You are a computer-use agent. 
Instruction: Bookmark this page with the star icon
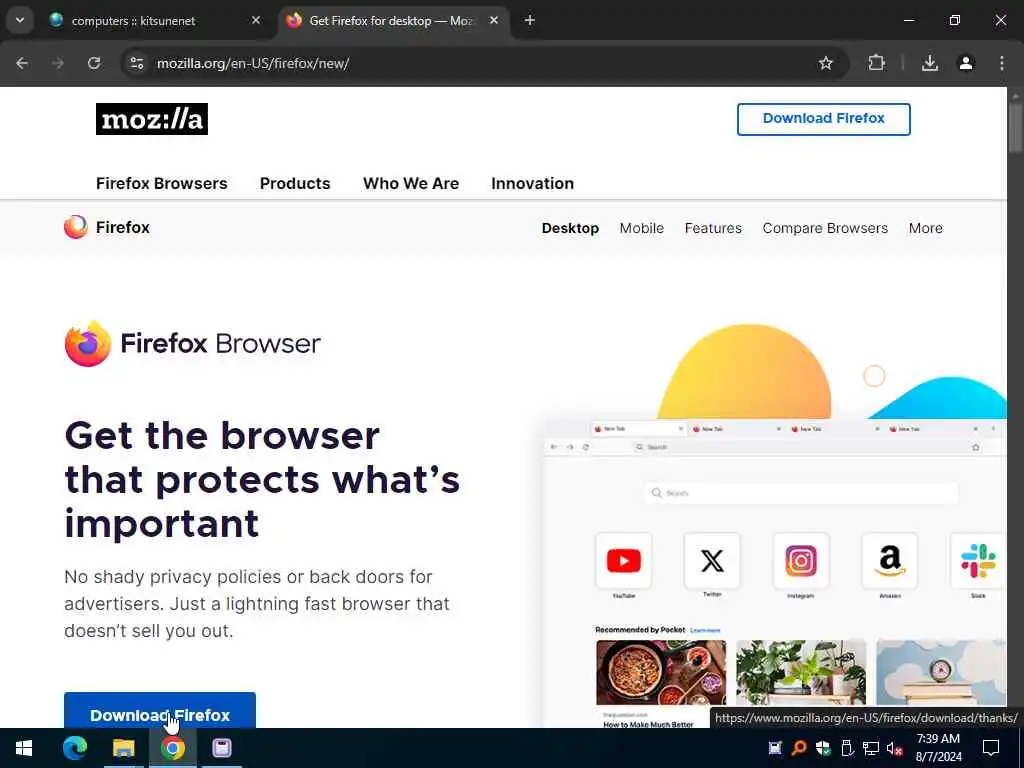(x=825, y=63)
